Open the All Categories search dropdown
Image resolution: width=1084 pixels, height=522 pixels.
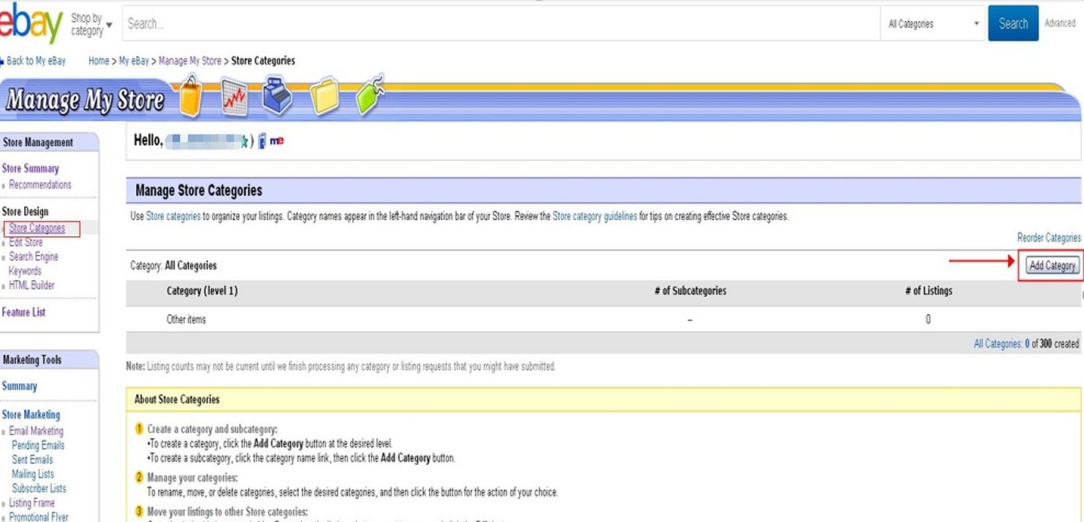pos(932,24)
